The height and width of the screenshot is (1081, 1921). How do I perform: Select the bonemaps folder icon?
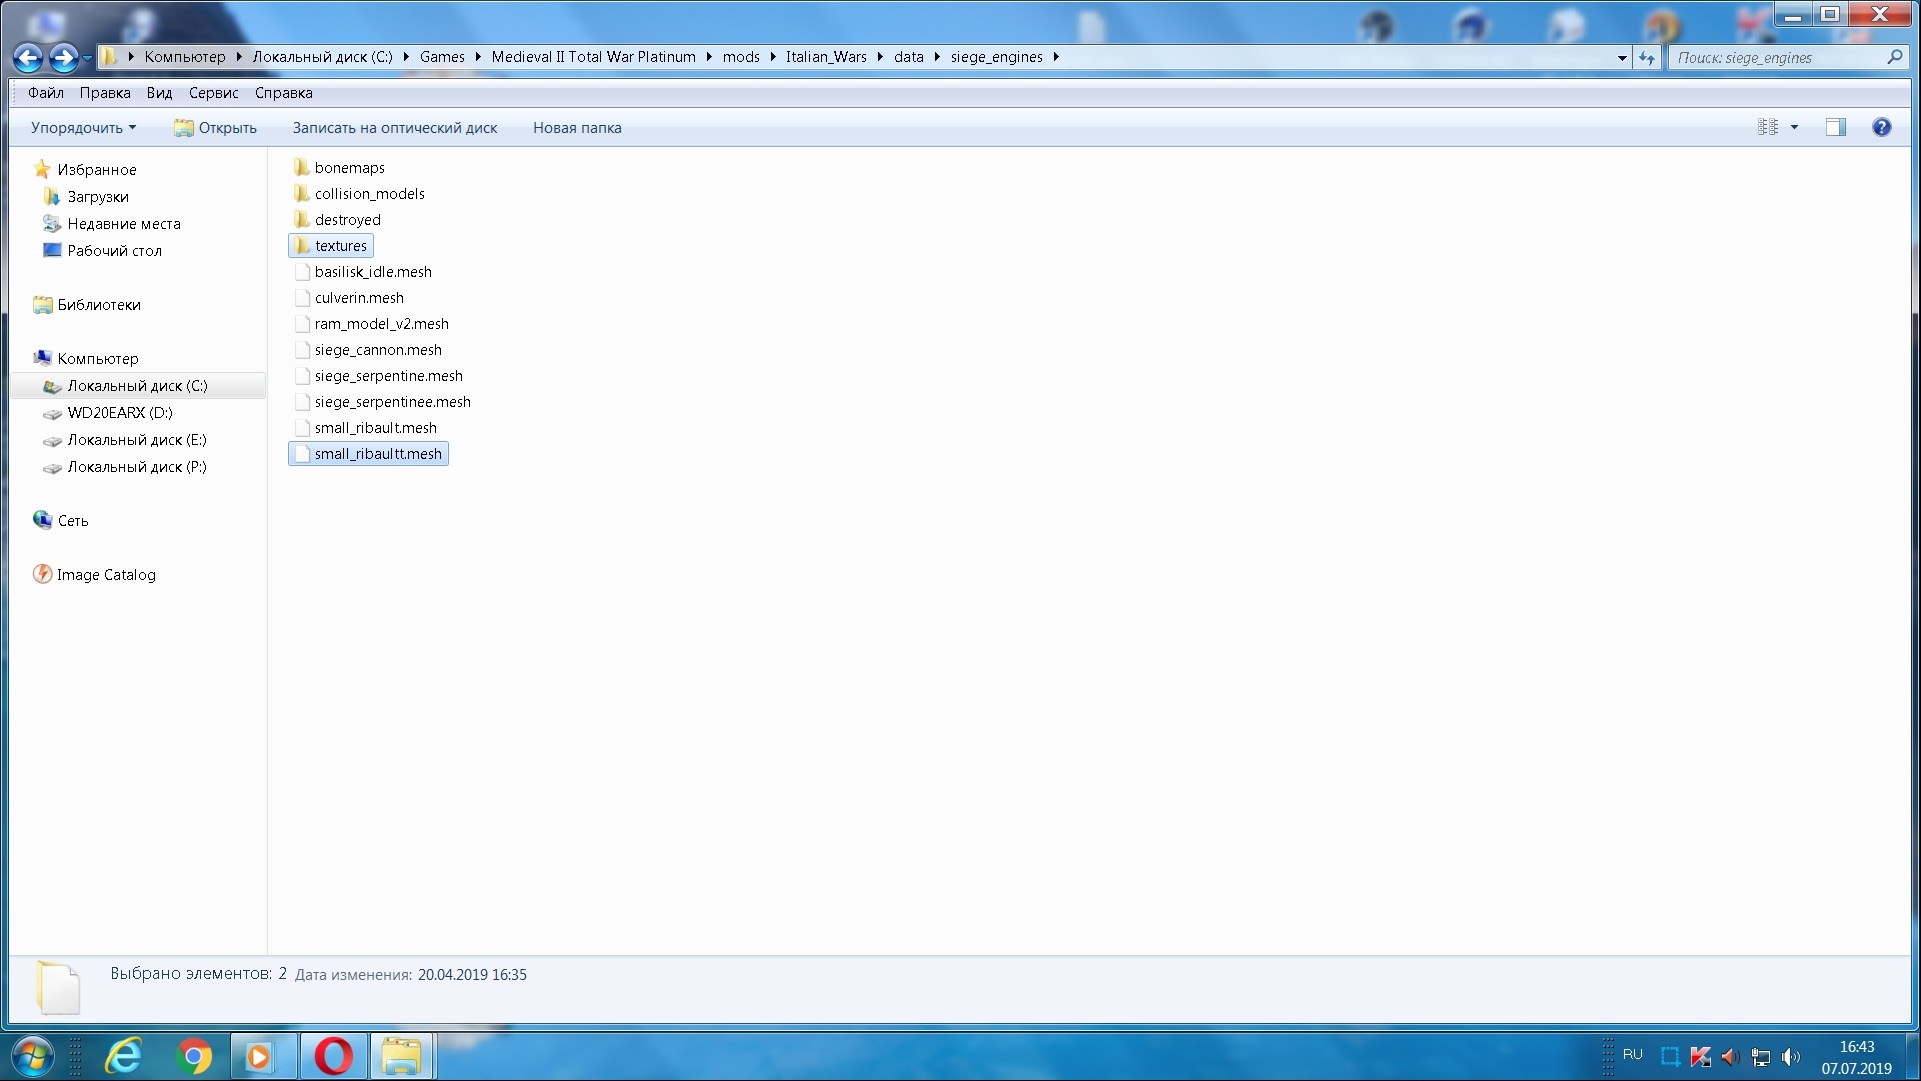[x=301, y=167]
